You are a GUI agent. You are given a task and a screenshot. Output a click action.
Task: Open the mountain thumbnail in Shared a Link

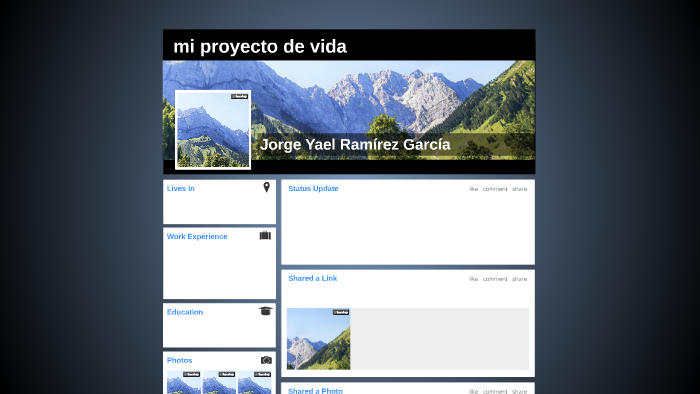click(318, 339)
